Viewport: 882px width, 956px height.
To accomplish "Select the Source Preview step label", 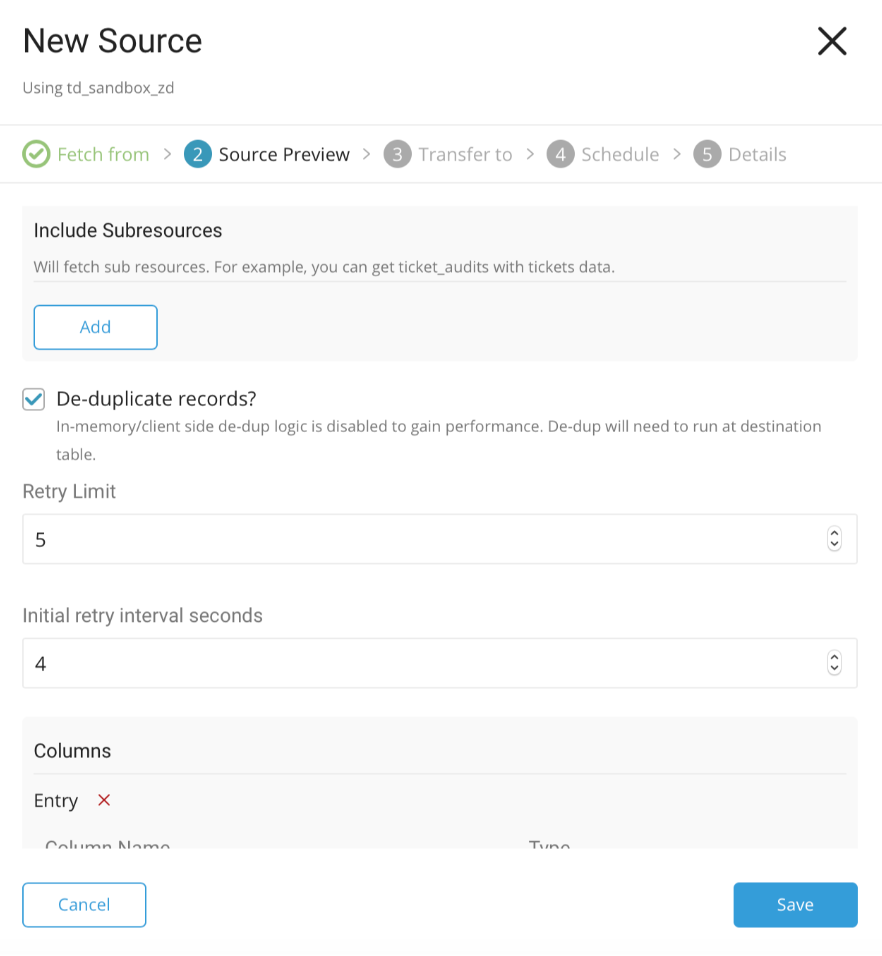I will click(284, 154).
